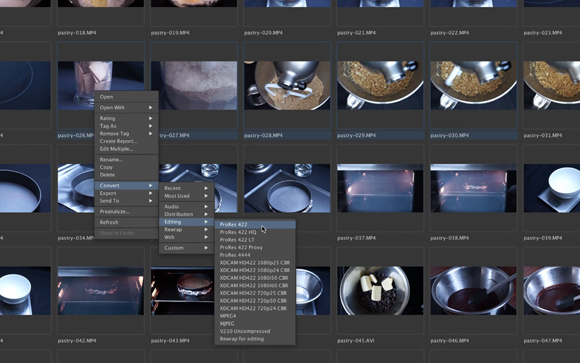The height and width of the screenshot is (363, 580).
Task: Select the ProRes 422 Proxy preset
Action: pos(255,247)
